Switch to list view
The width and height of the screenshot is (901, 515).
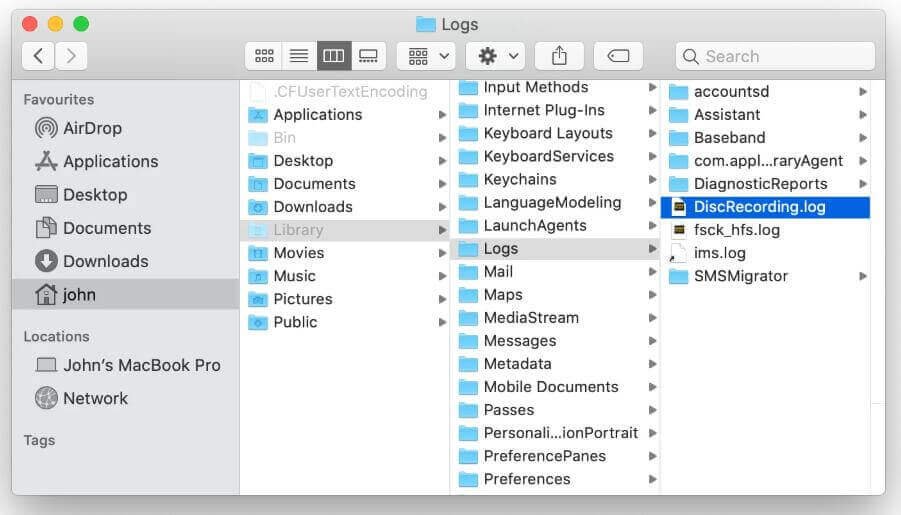coord(299,56)
